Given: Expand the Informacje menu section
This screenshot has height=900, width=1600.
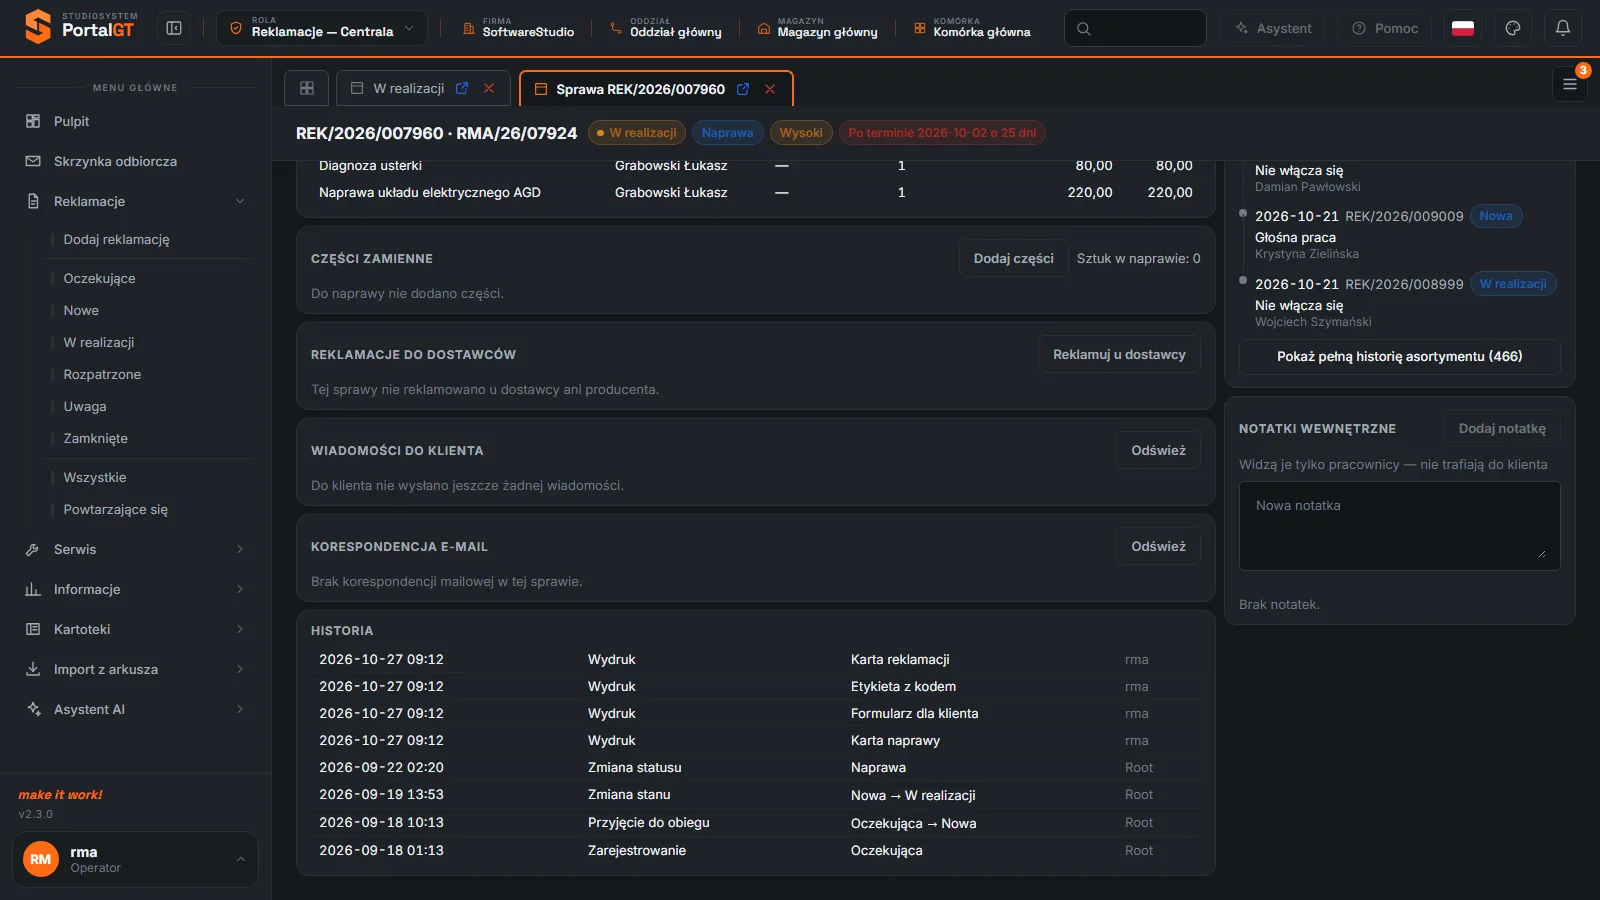Looking at the screenshot, I should (x=135, y=589).
